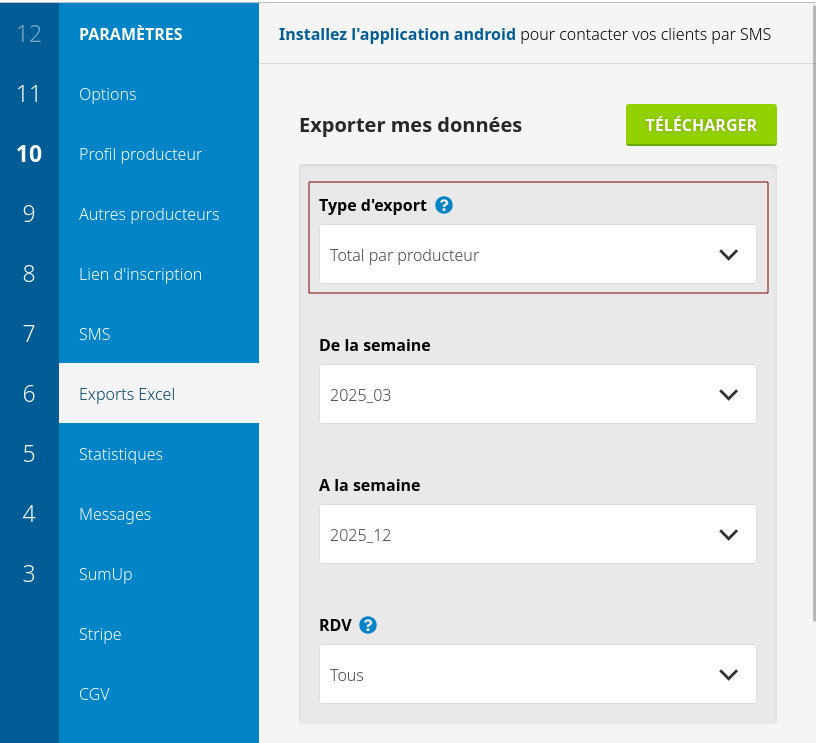Click the help icon beside RDV
The image size is (816, 743).
pos(368,625)
